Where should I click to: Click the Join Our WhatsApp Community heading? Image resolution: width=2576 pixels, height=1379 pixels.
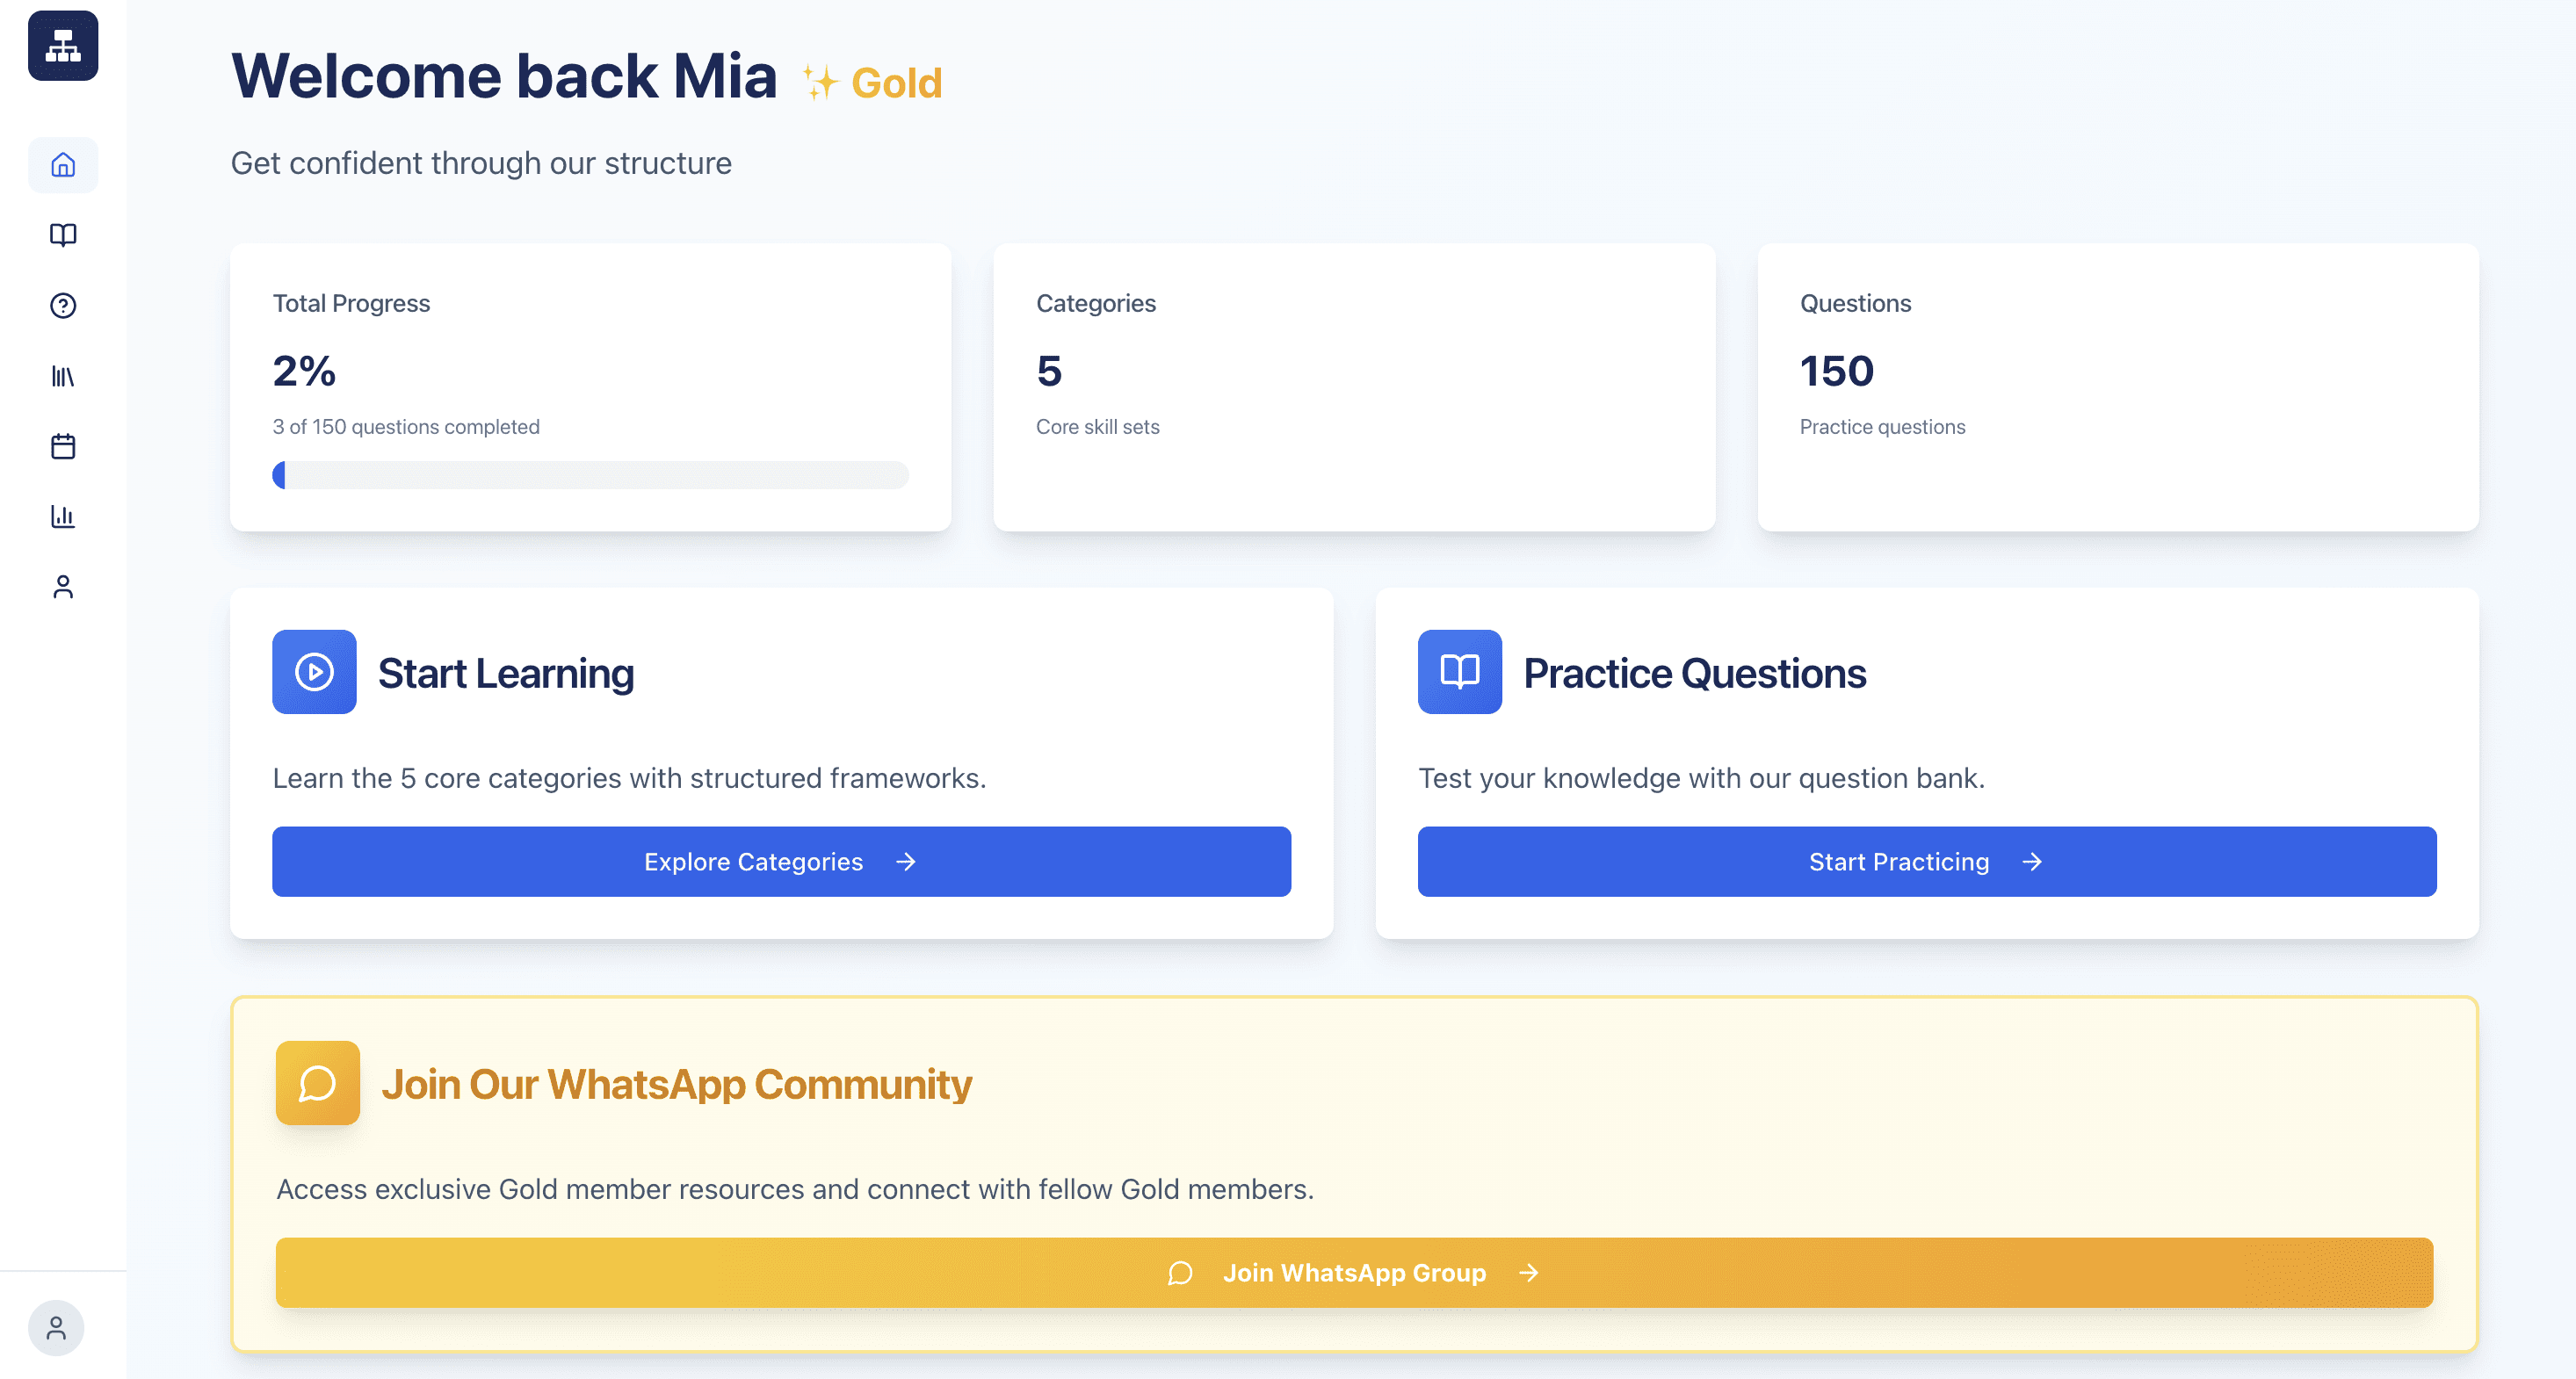676,1084
